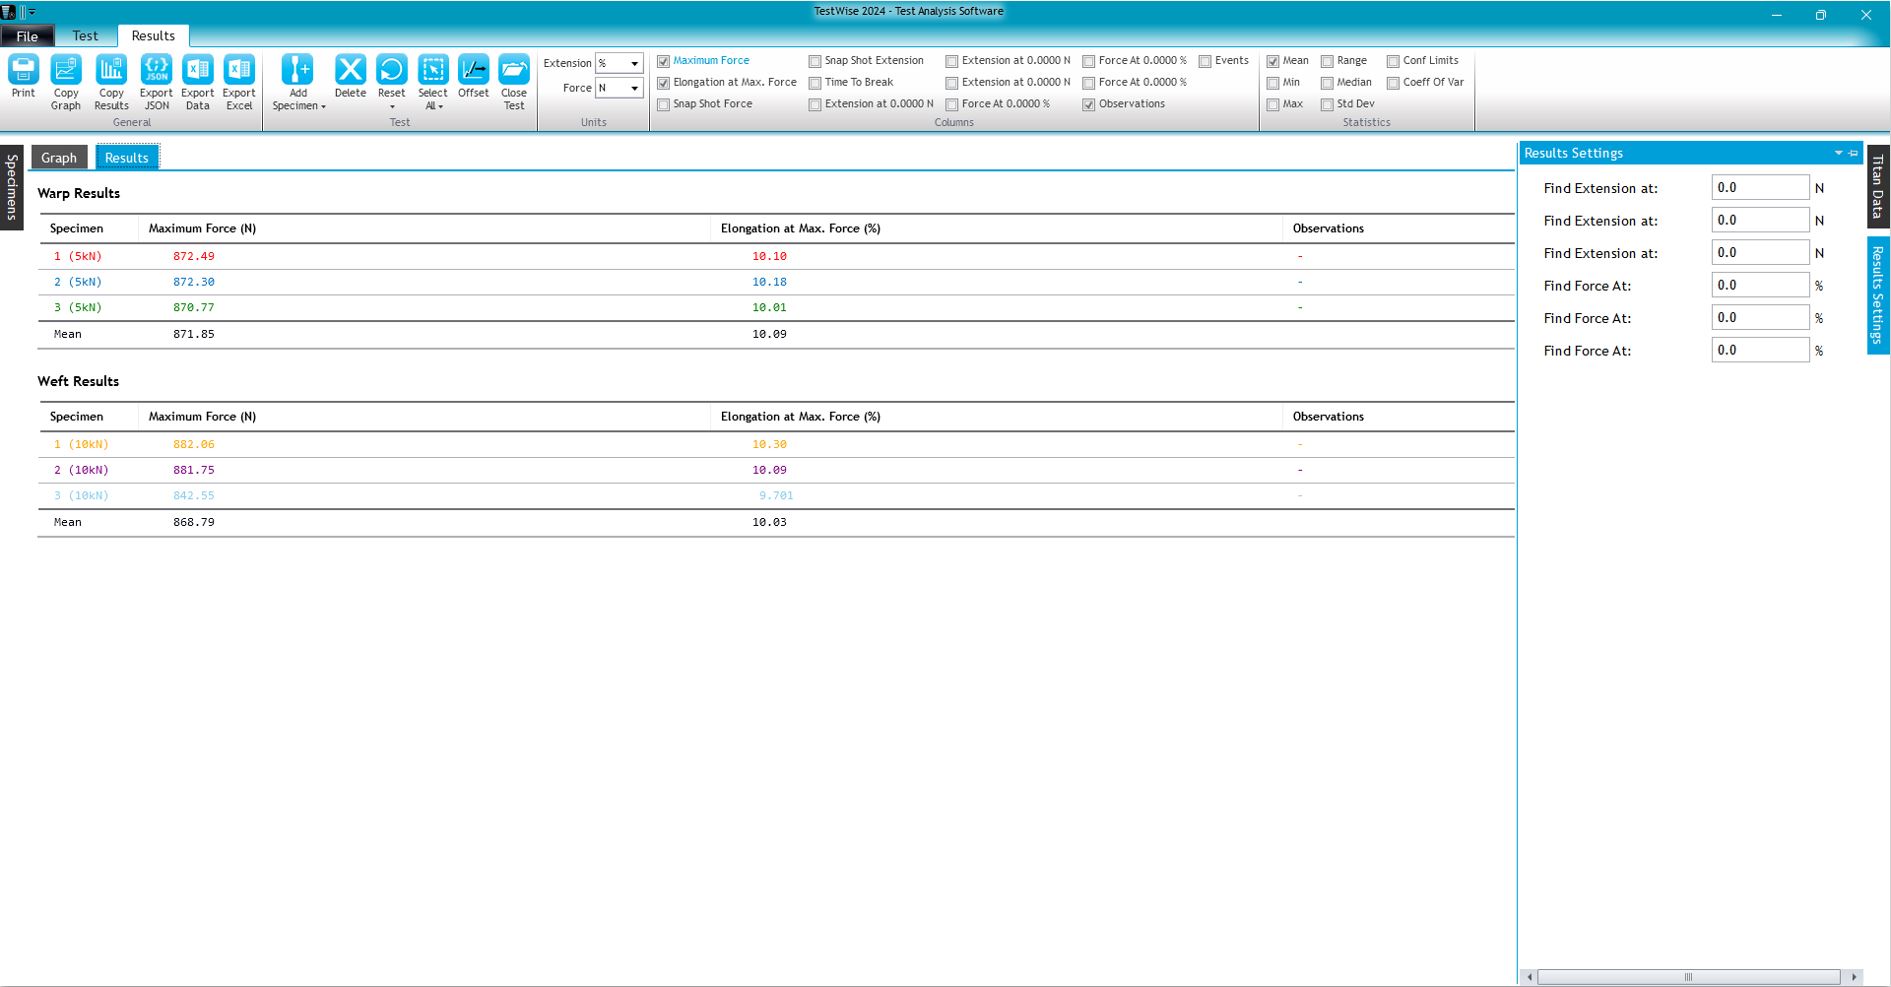Click the Export Excel icon

(239, 70)
